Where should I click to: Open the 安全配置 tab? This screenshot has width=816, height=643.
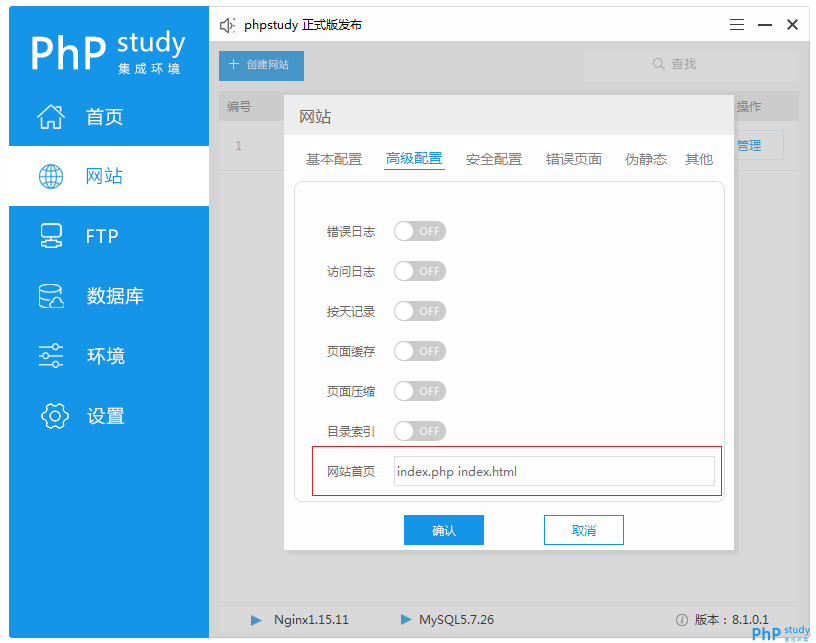(494, 159)
